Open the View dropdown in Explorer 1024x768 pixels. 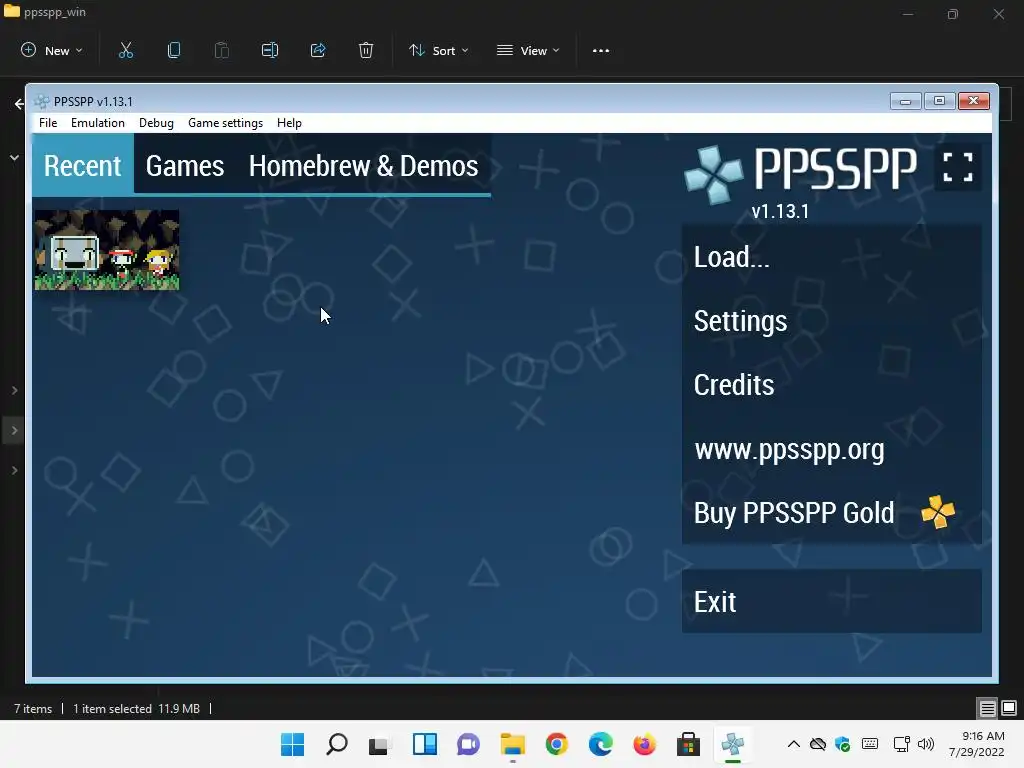click(528, 50)
